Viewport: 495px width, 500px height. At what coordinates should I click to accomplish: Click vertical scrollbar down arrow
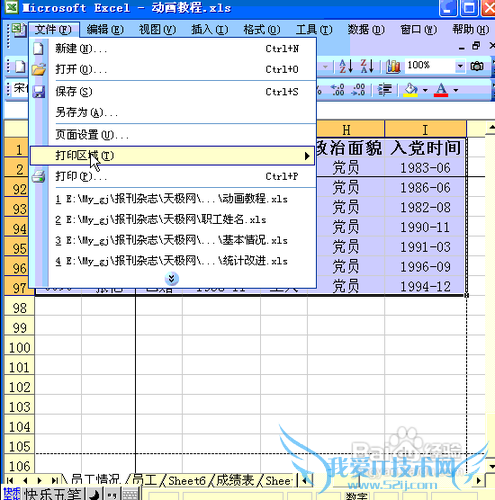pyautogui.click(x=491, y=466)
